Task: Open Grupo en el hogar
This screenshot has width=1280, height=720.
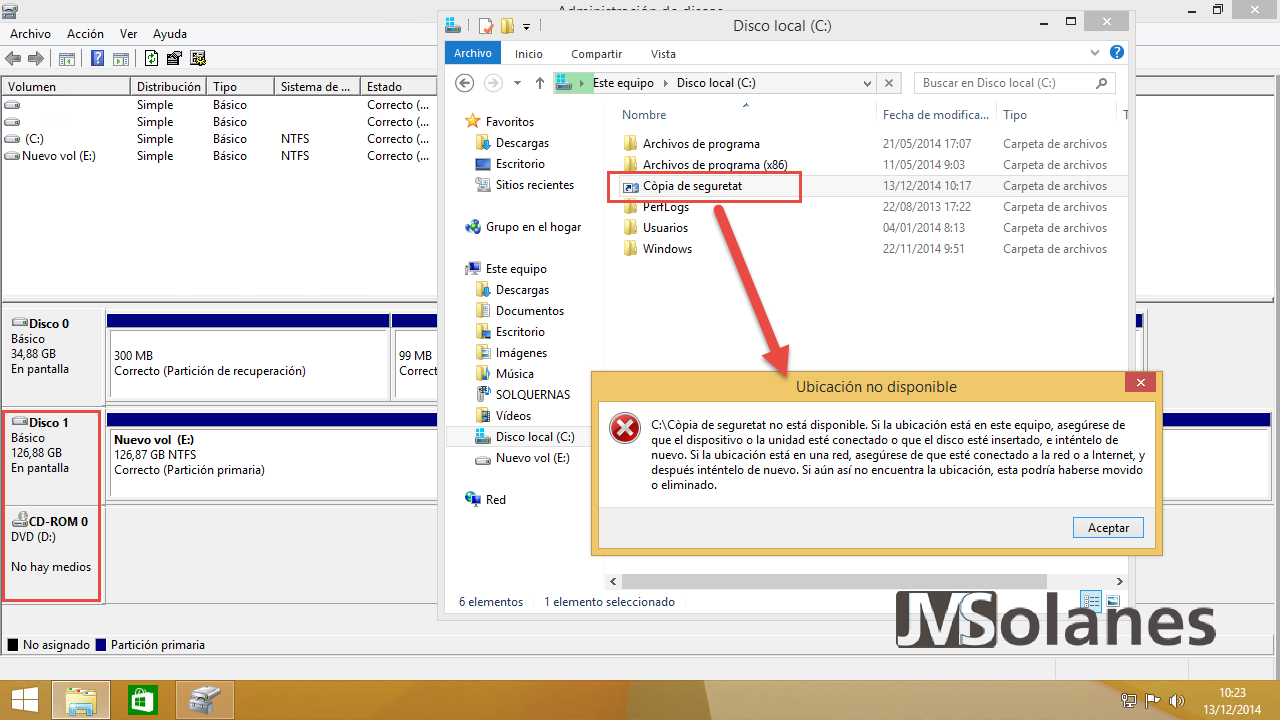Action: click(x=533, y=227)
